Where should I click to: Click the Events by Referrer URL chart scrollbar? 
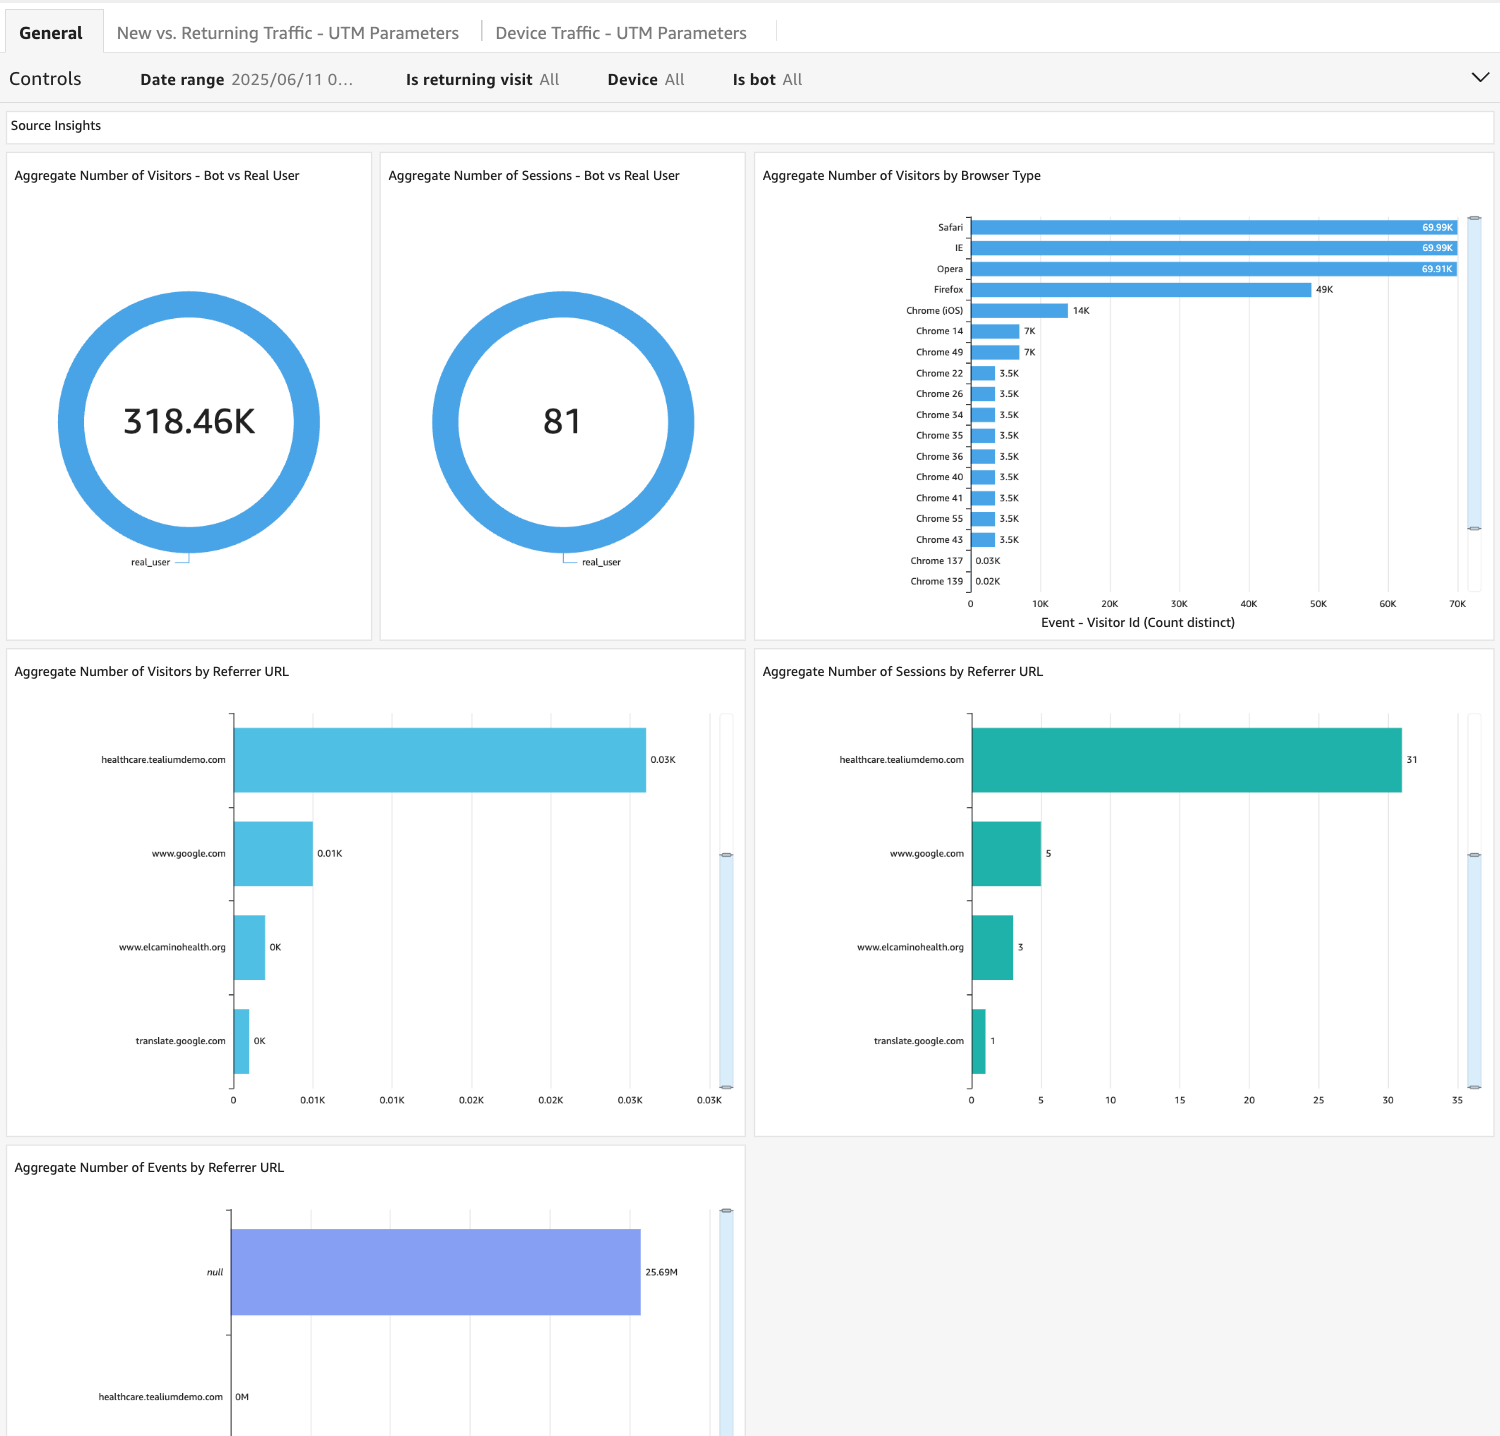(x=726, y=1320)
